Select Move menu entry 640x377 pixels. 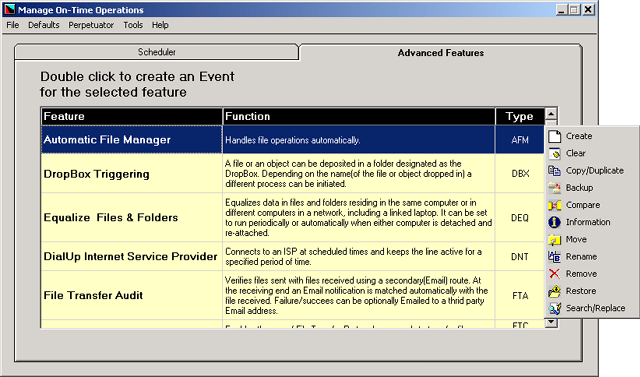click(x=592, y=240)
